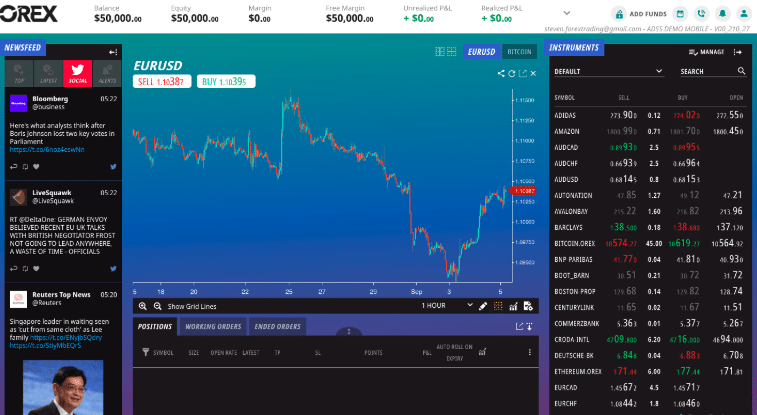757x415 pixels.
Task: Click MANAGE instruments button
Action: click(706, 52)
